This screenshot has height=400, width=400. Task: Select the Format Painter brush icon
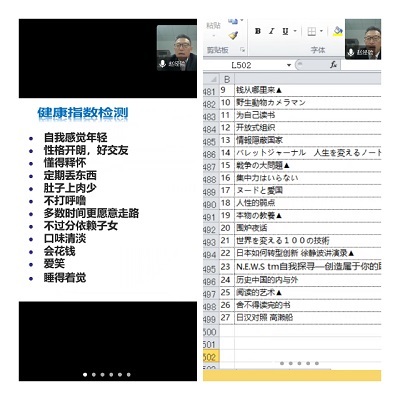click(233, 35)
